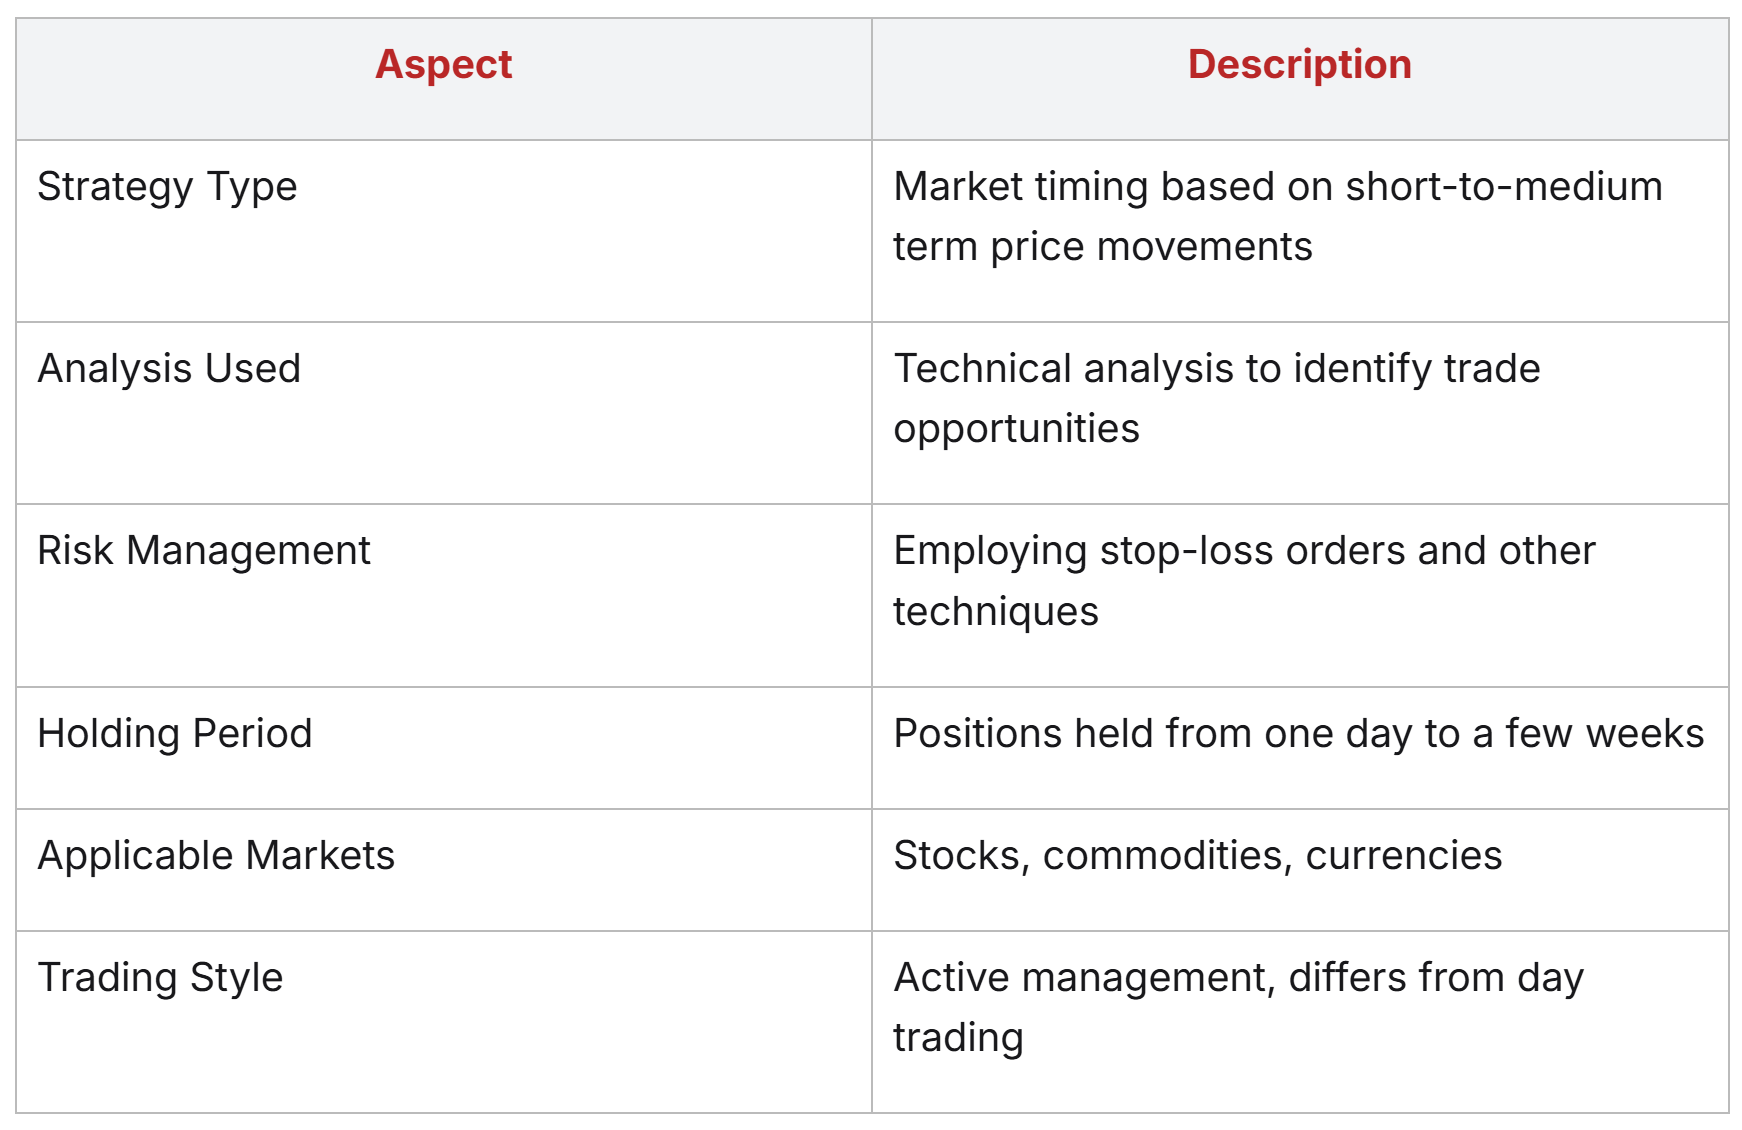Click the stop-loss orders description cell
The image size is (1742, 1130).
coord(1300,596)
